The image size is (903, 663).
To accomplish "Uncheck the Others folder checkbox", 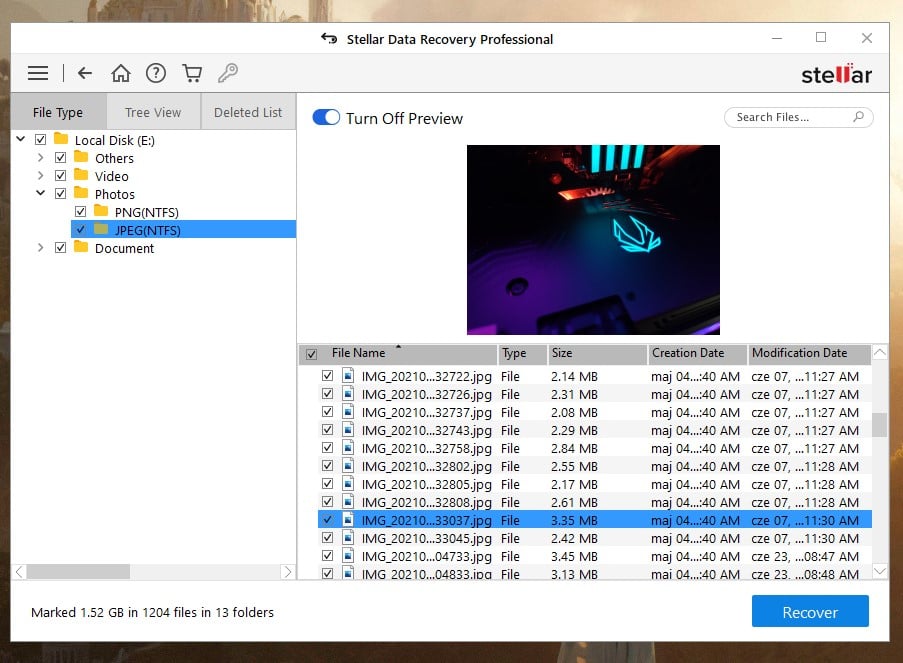I will point(60,157).
